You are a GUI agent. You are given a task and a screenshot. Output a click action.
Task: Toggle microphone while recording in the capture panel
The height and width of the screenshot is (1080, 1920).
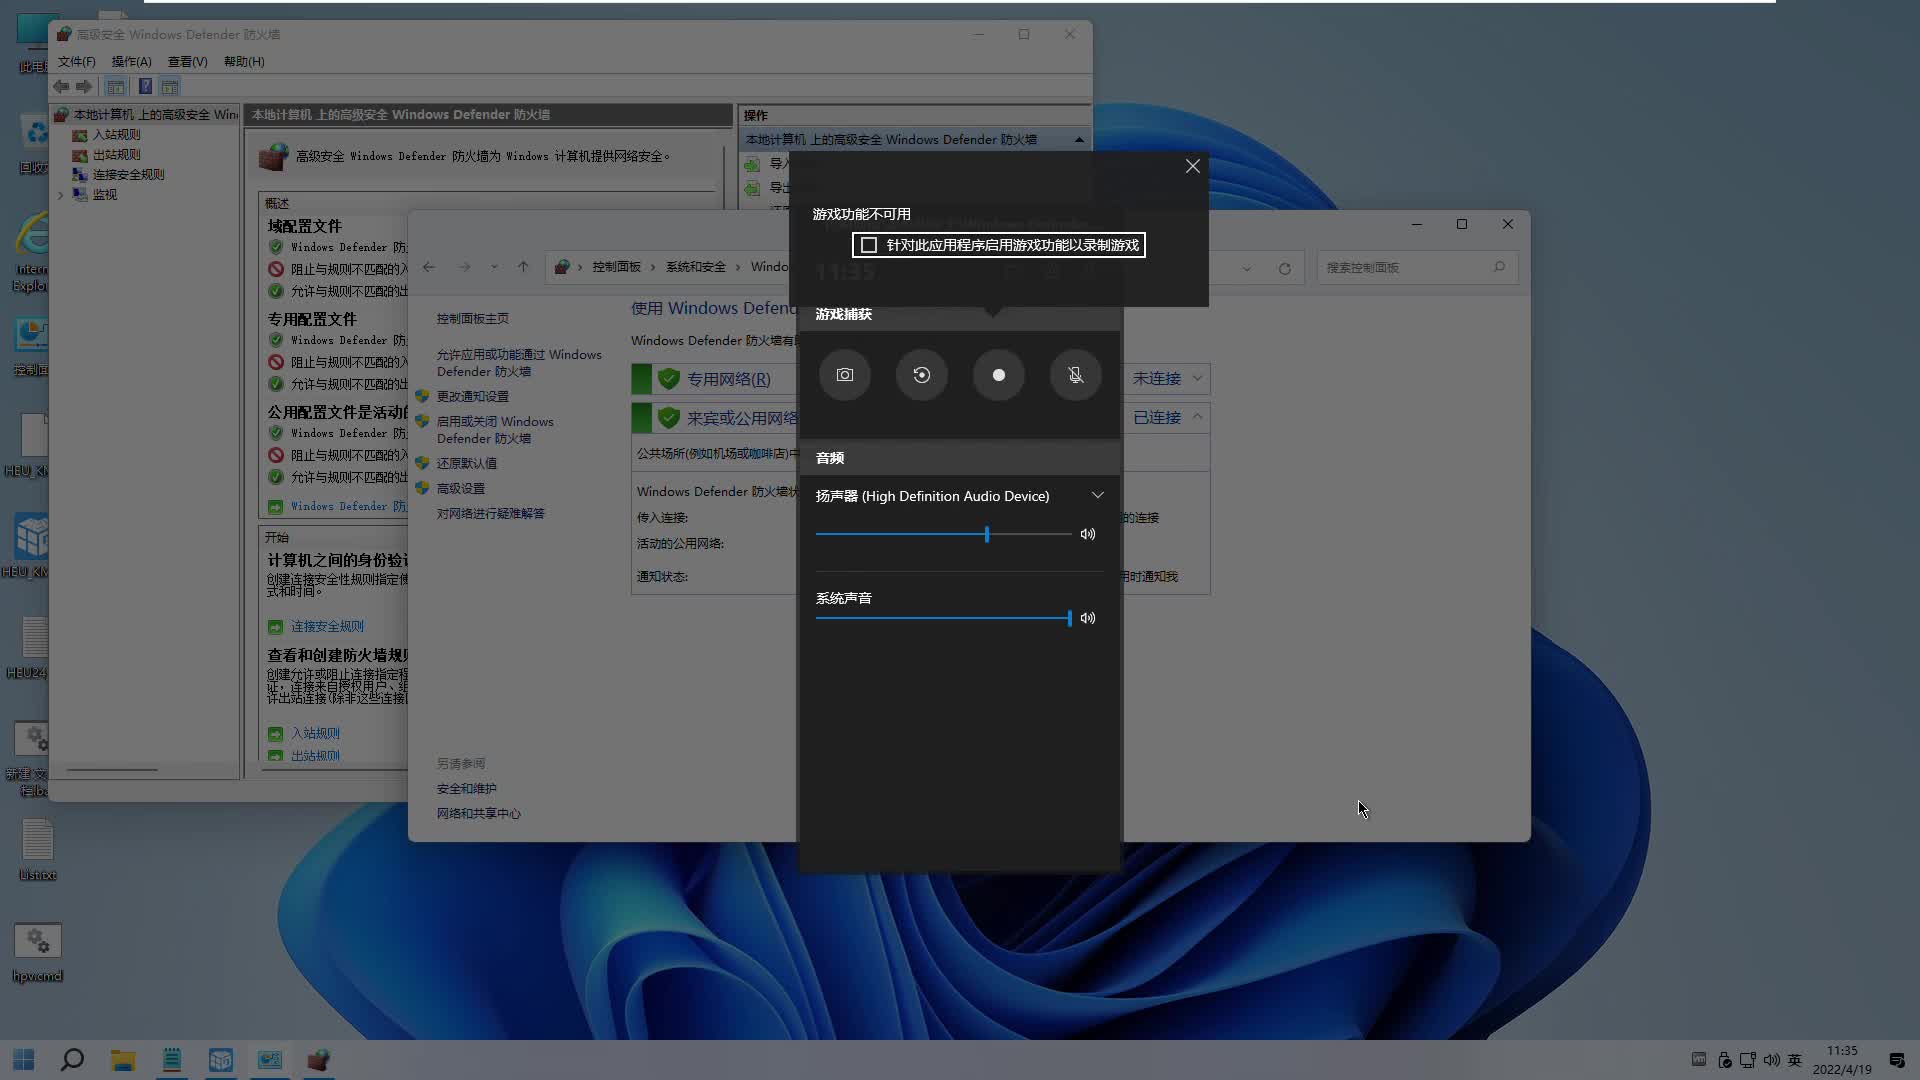pyautogui.click(x=1076, y=375)
